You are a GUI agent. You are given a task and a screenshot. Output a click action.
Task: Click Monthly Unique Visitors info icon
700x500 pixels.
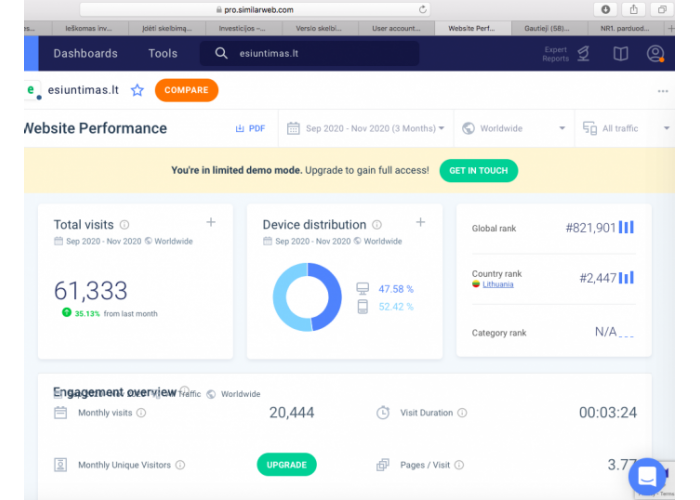click(x=180, y=465)
